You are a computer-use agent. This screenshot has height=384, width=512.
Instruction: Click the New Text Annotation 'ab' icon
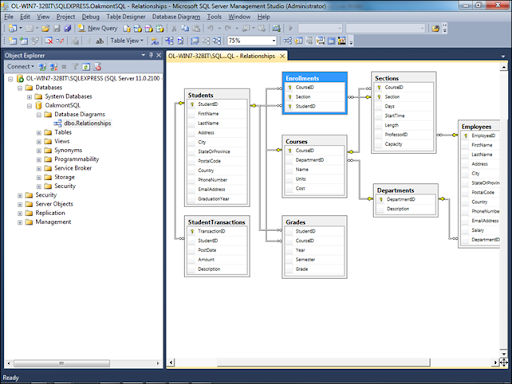99,41
